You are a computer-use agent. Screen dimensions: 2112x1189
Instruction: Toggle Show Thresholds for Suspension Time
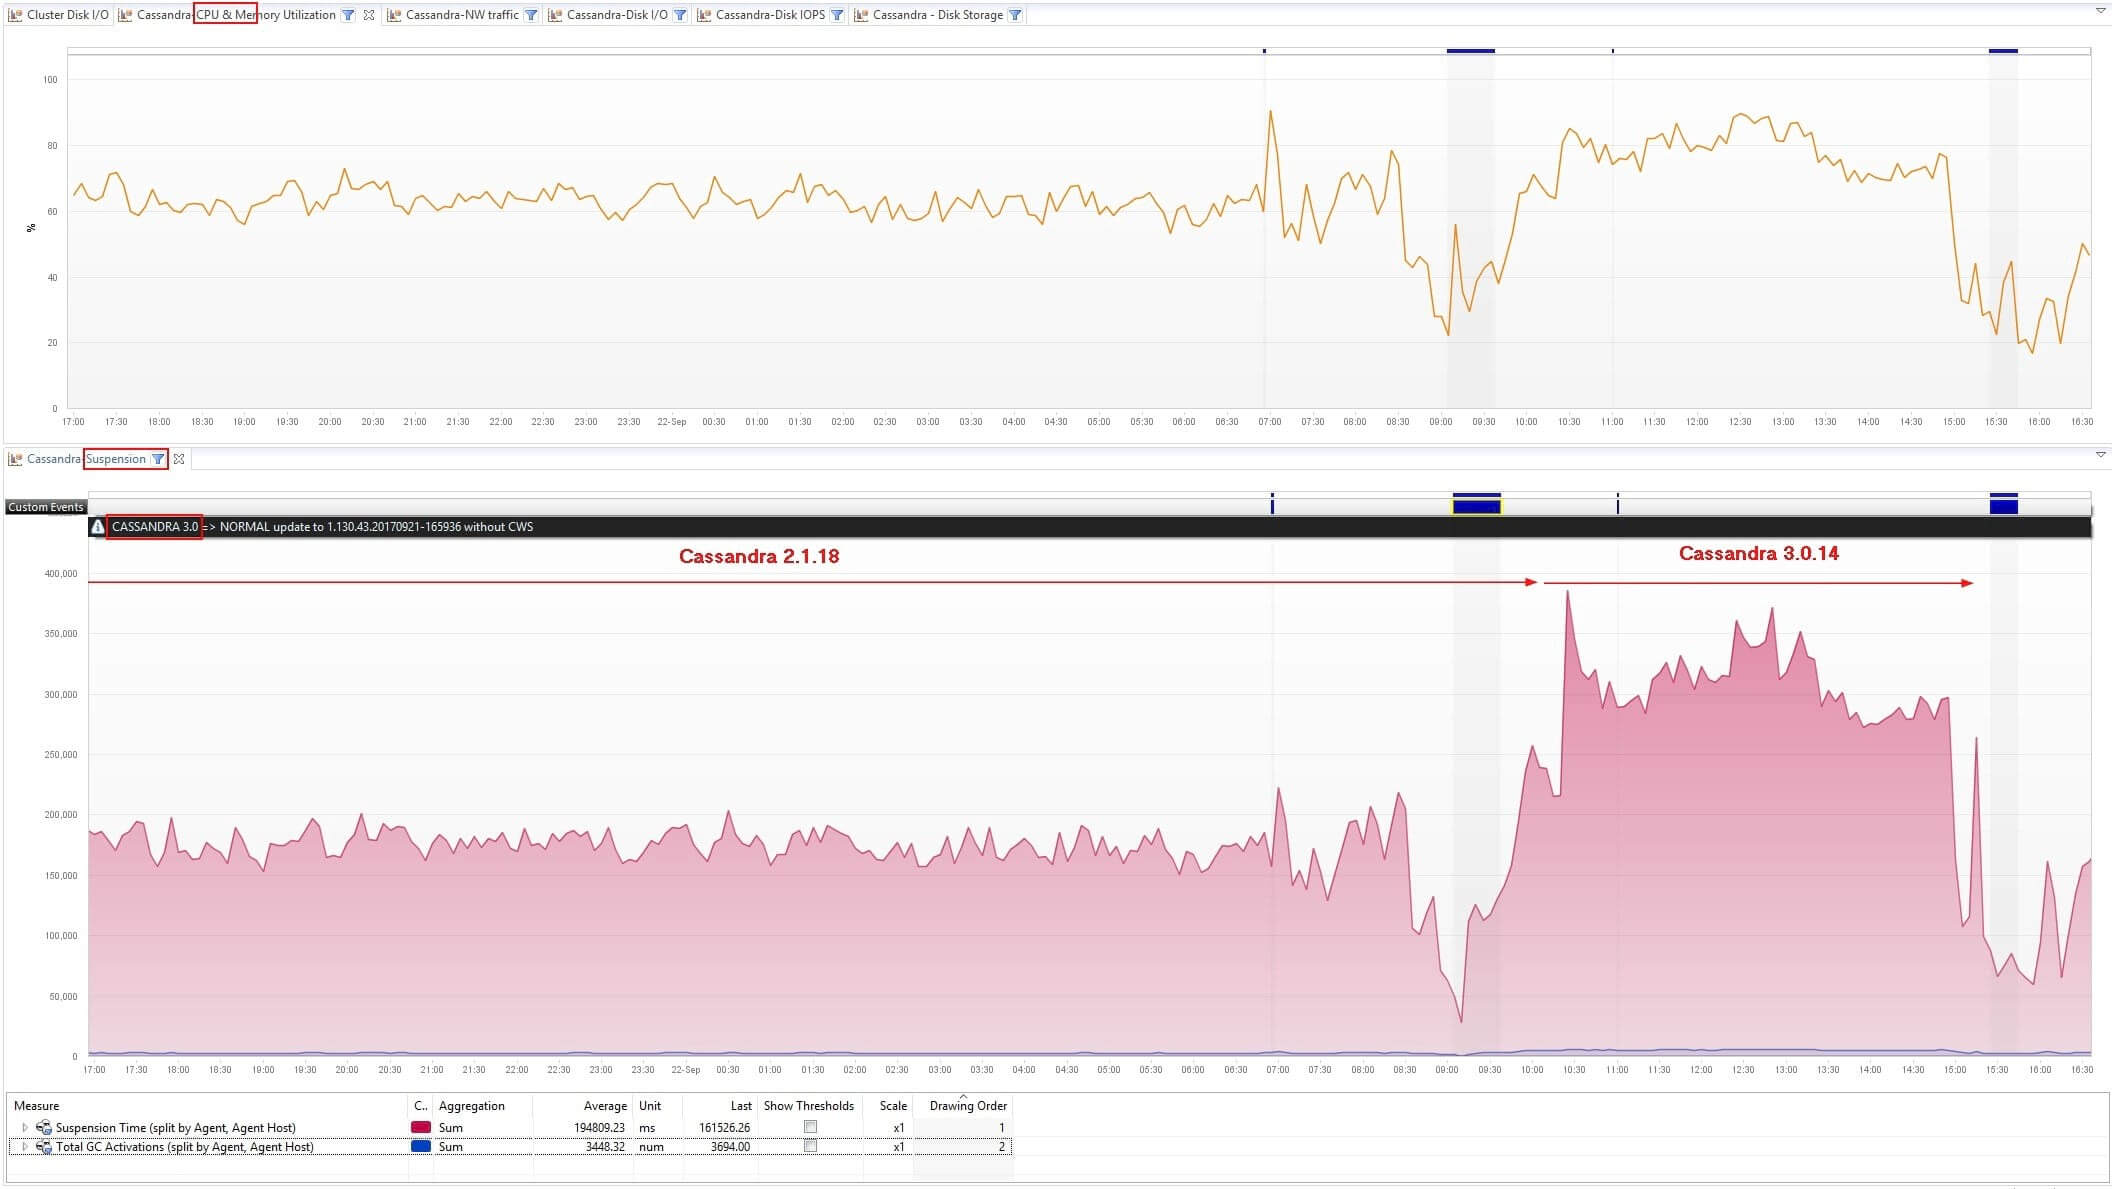[x=810, y=1127]
